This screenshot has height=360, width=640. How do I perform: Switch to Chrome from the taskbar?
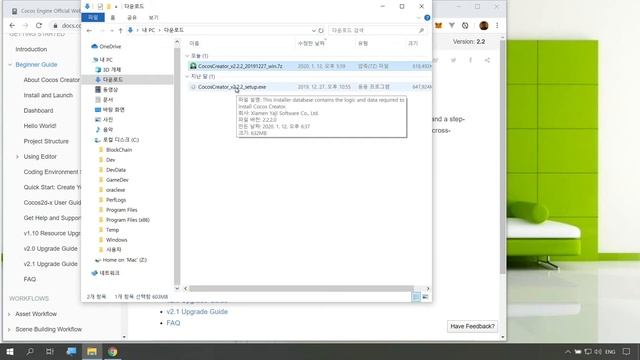point(112,351)
